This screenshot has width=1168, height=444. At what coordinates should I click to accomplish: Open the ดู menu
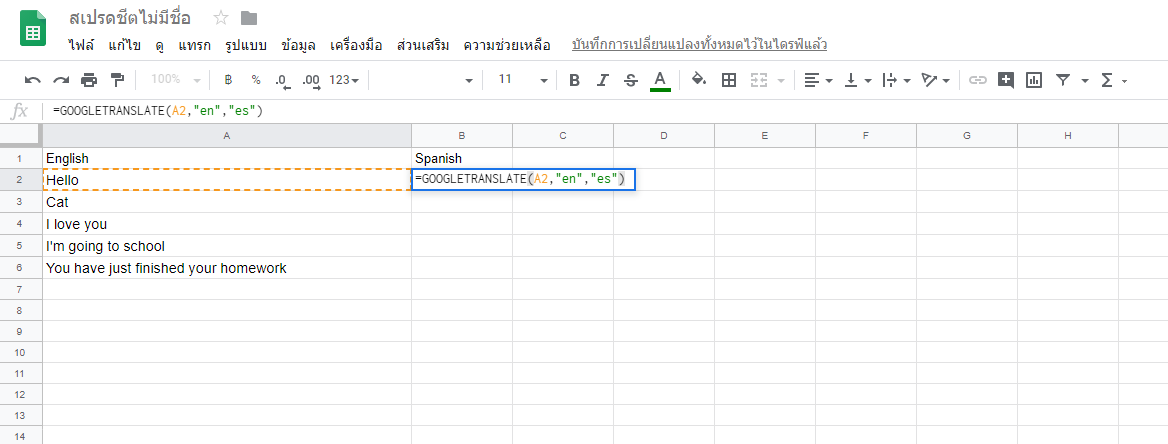(160, 45)
